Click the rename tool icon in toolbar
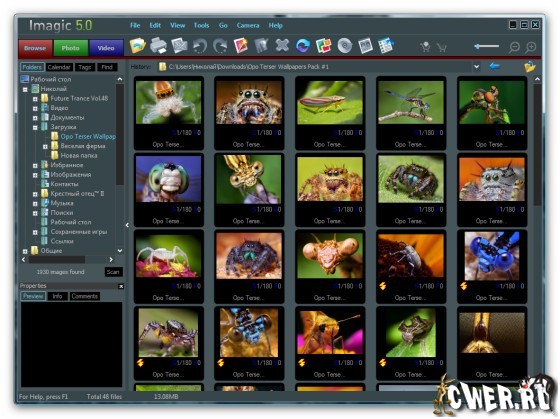Screen dimensions: 560x419 pos(261,46)
